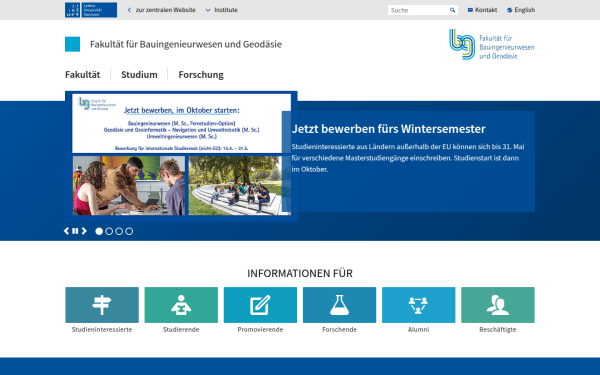Switch language to English
Screen dimensions: 600x375
pos(521,10)
